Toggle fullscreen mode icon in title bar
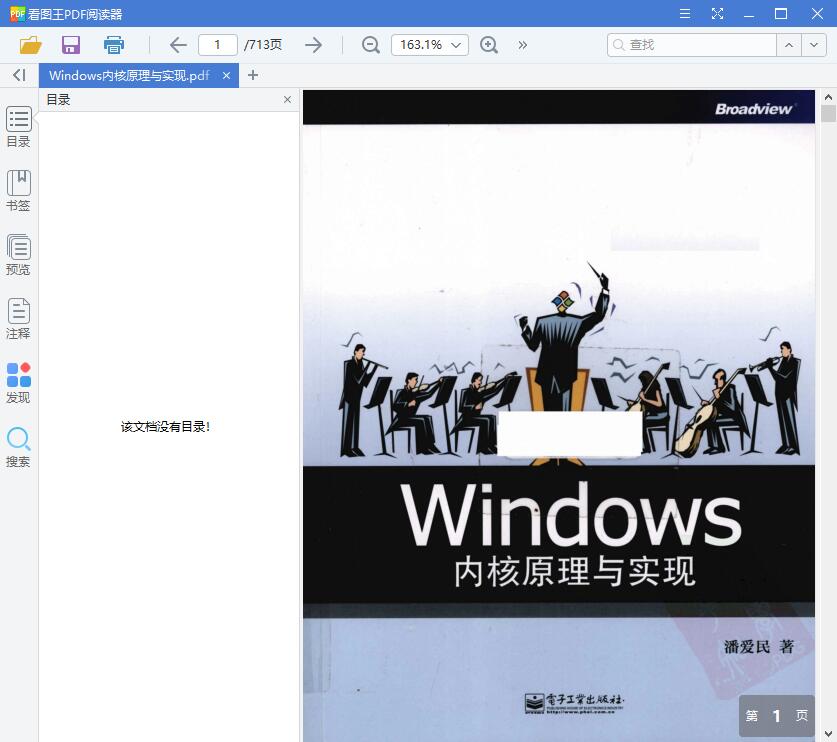837x742 pixels. pos(717,14)
